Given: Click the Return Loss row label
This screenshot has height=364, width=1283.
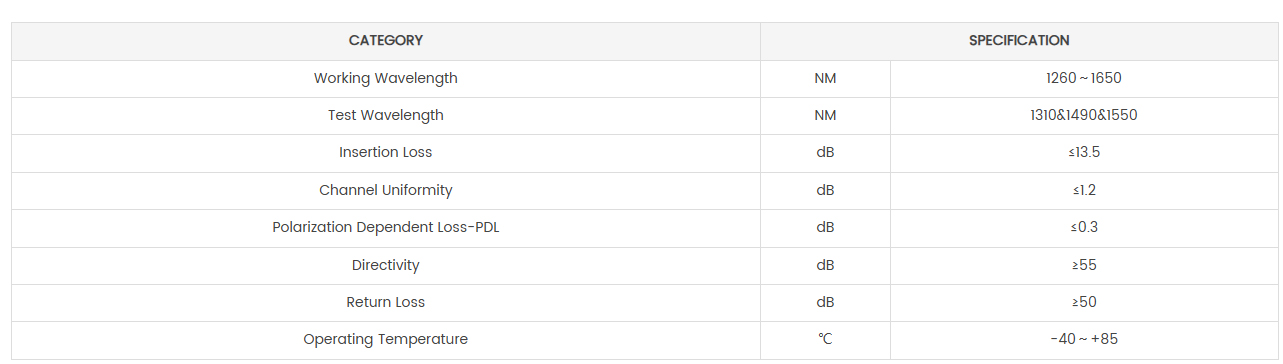Looking at the screenshot, I should pos(385,302).
